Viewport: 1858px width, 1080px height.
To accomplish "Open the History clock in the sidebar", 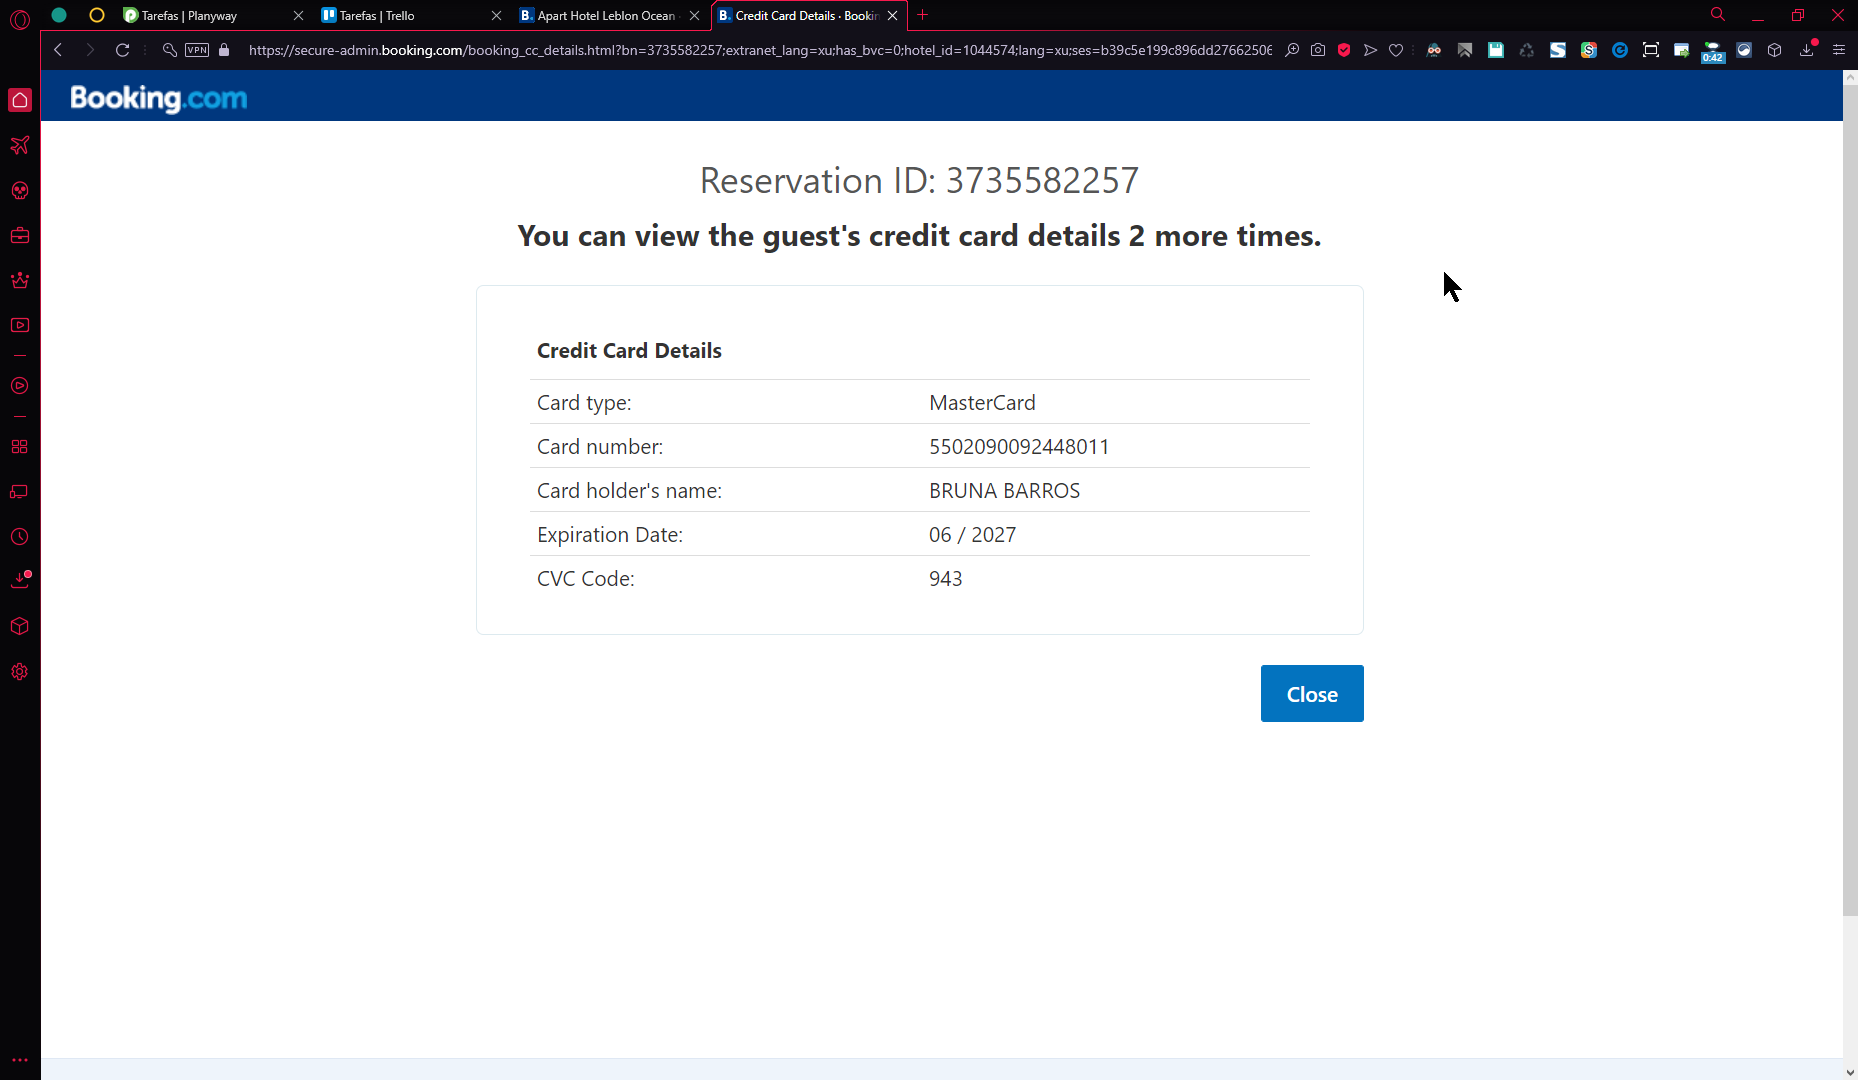I will click(x=20, y=537).
